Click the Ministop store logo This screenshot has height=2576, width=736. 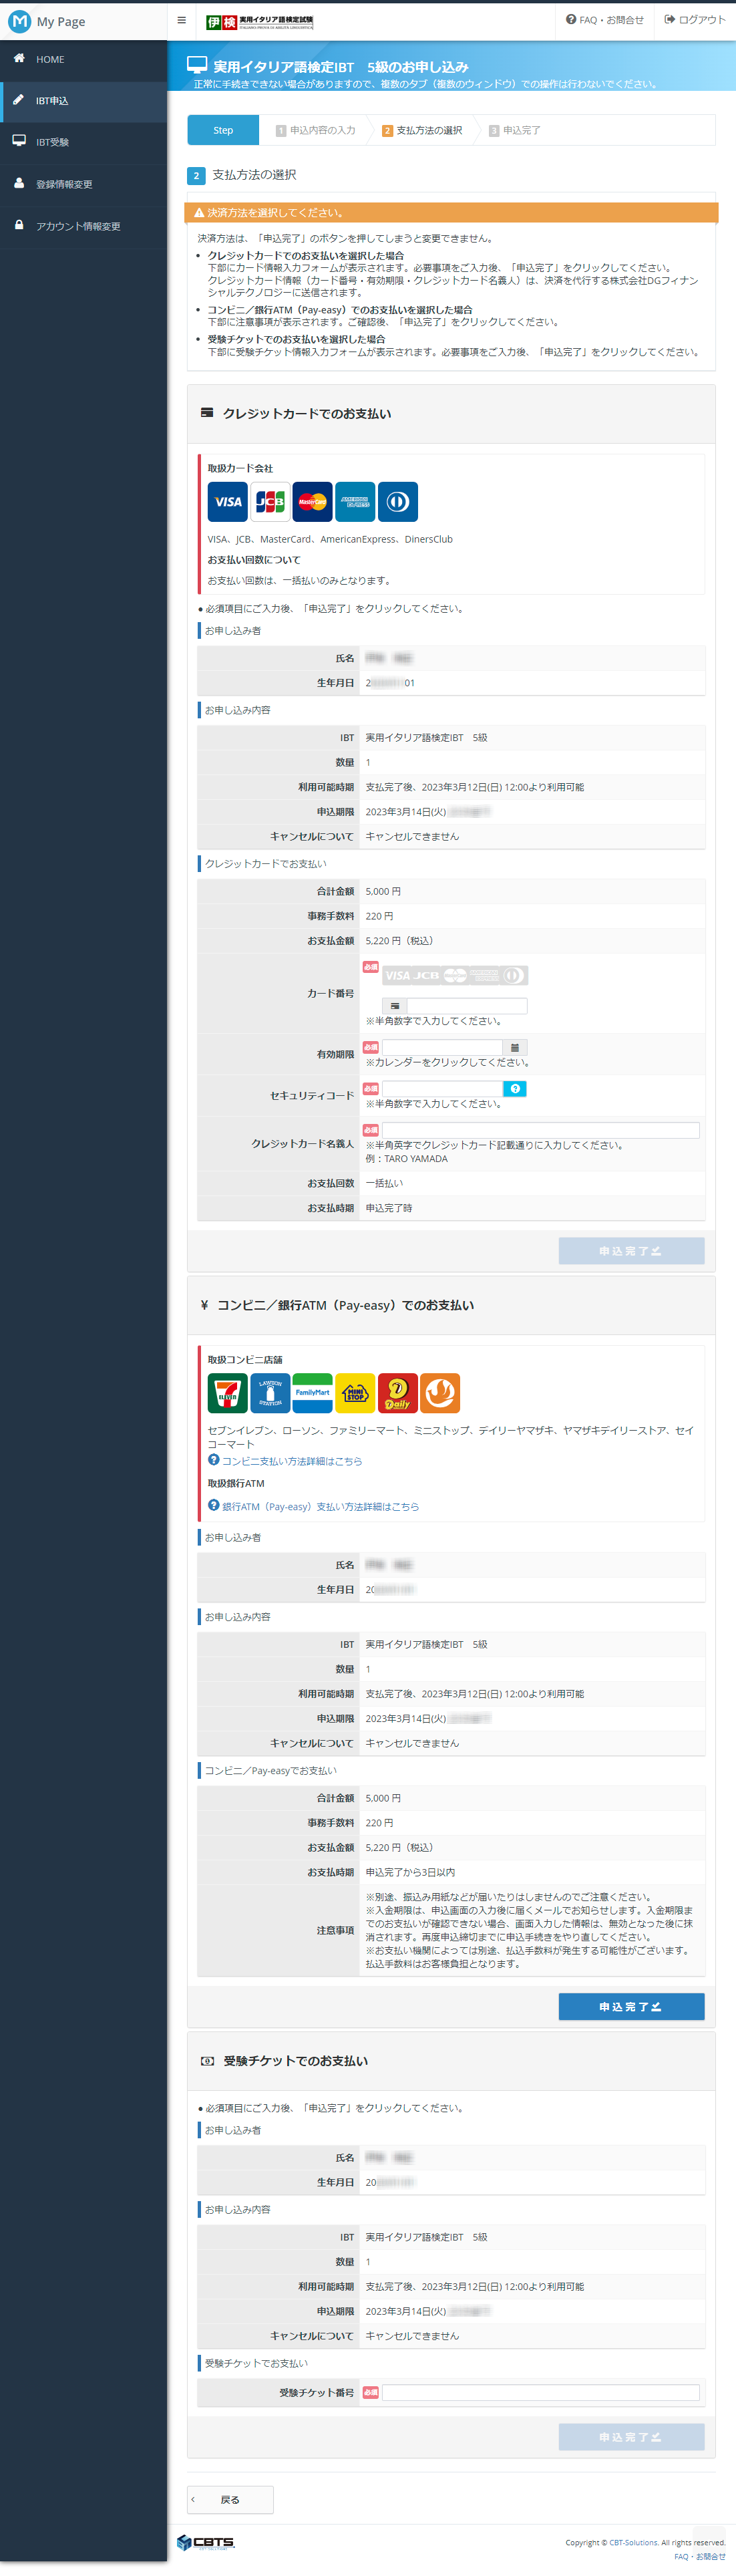pyautogui.click(x=355, y=1393)
